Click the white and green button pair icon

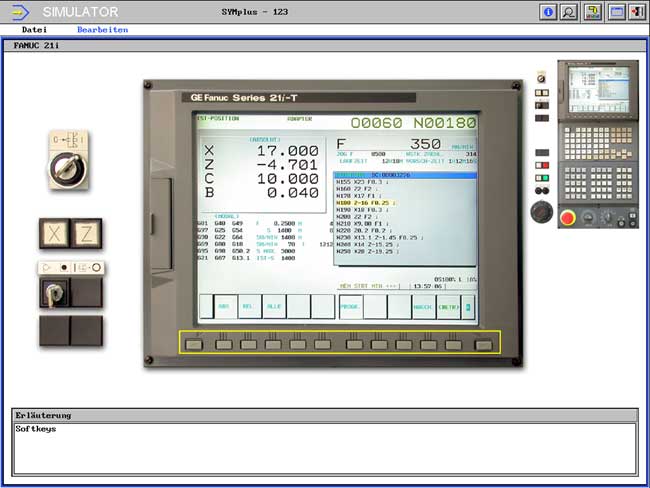tap(542, 178)
